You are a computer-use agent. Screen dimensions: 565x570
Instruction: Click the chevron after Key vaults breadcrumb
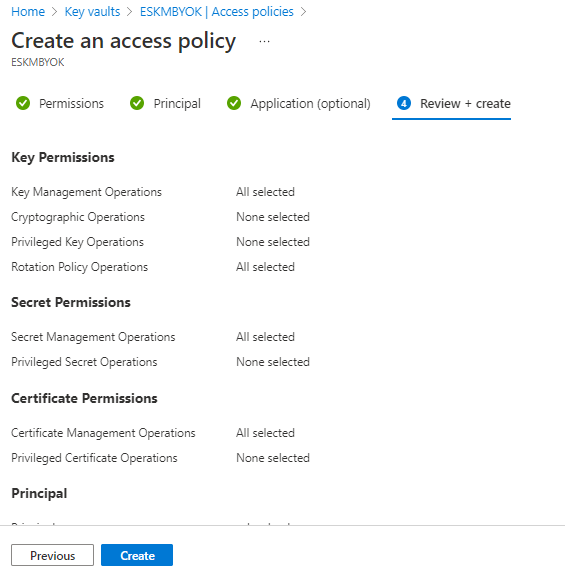(129, 12)
